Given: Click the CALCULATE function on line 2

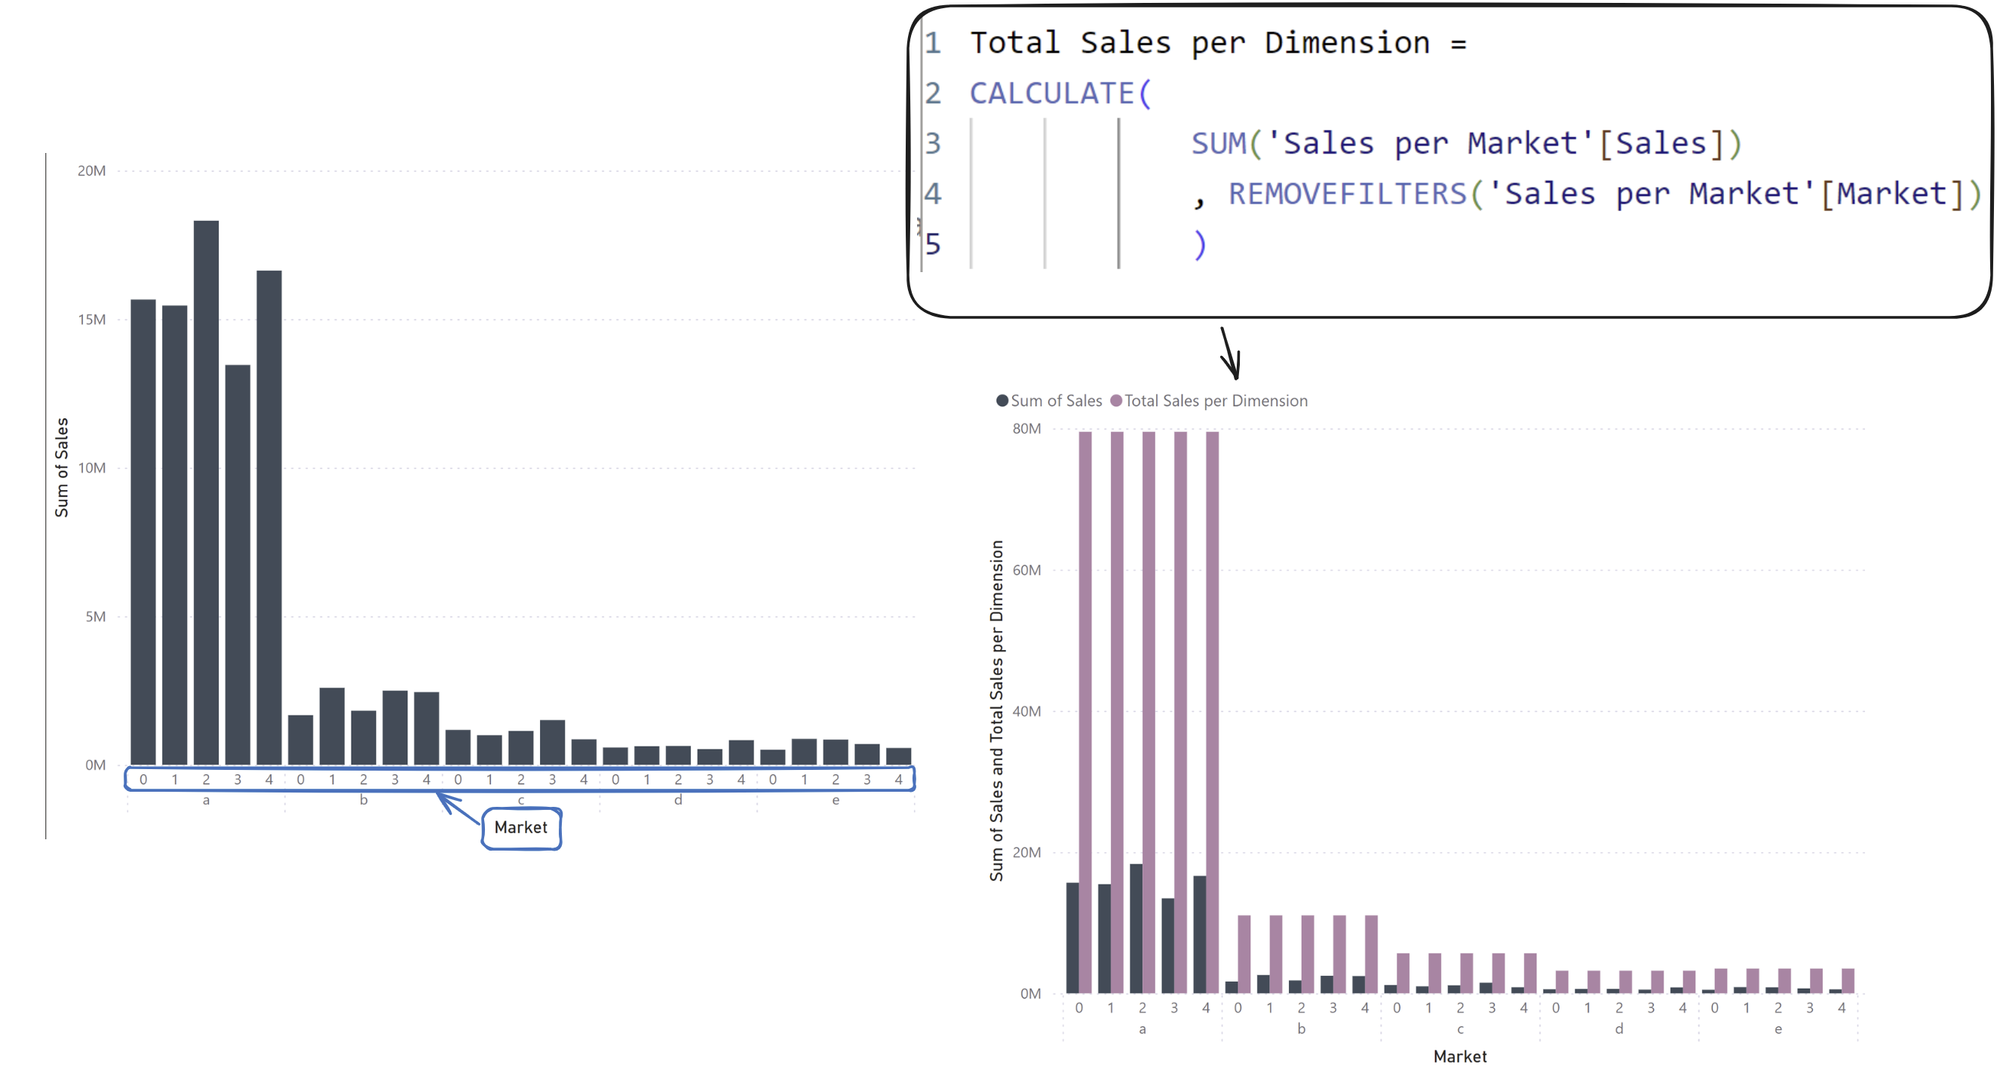Looking at the screenshot, I should click(1051, 93).
